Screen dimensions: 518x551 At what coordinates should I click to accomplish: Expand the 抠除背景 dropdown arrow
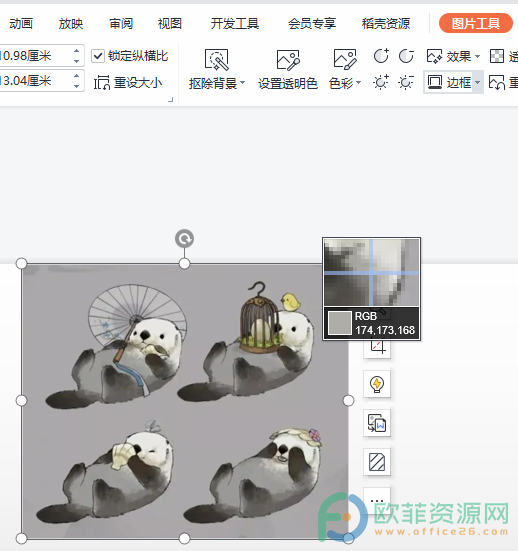point(242,83)
